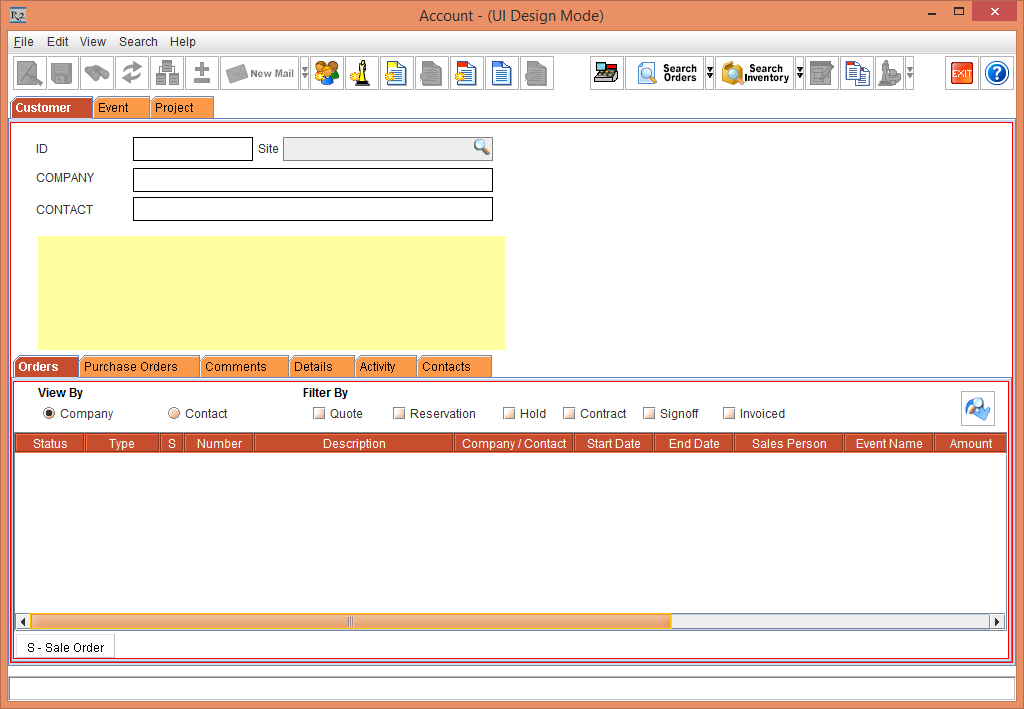Click the S - Sale Order button
Viewport: 1024px width, 709px height.
click(64, 647)
